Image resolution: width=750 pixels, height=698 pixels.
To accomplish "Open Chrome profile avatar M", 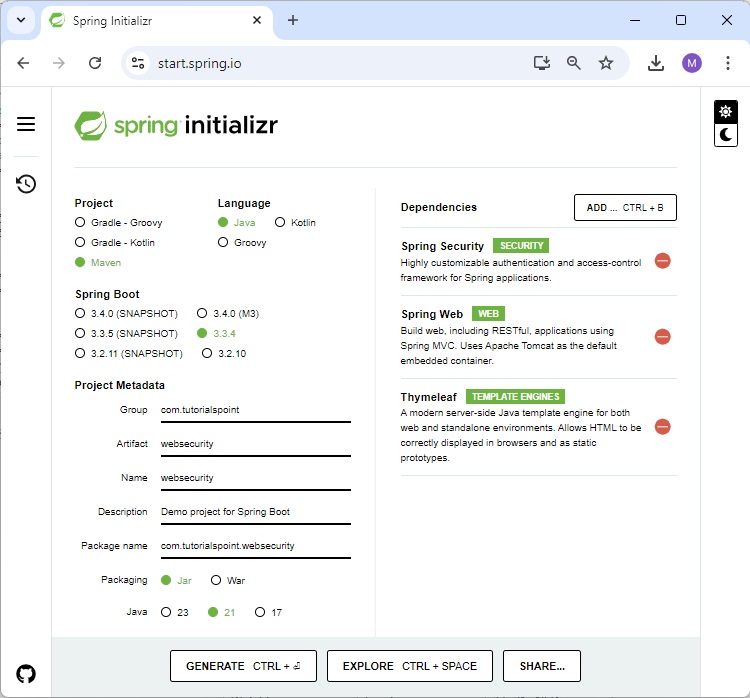I will tap(692, 63).
